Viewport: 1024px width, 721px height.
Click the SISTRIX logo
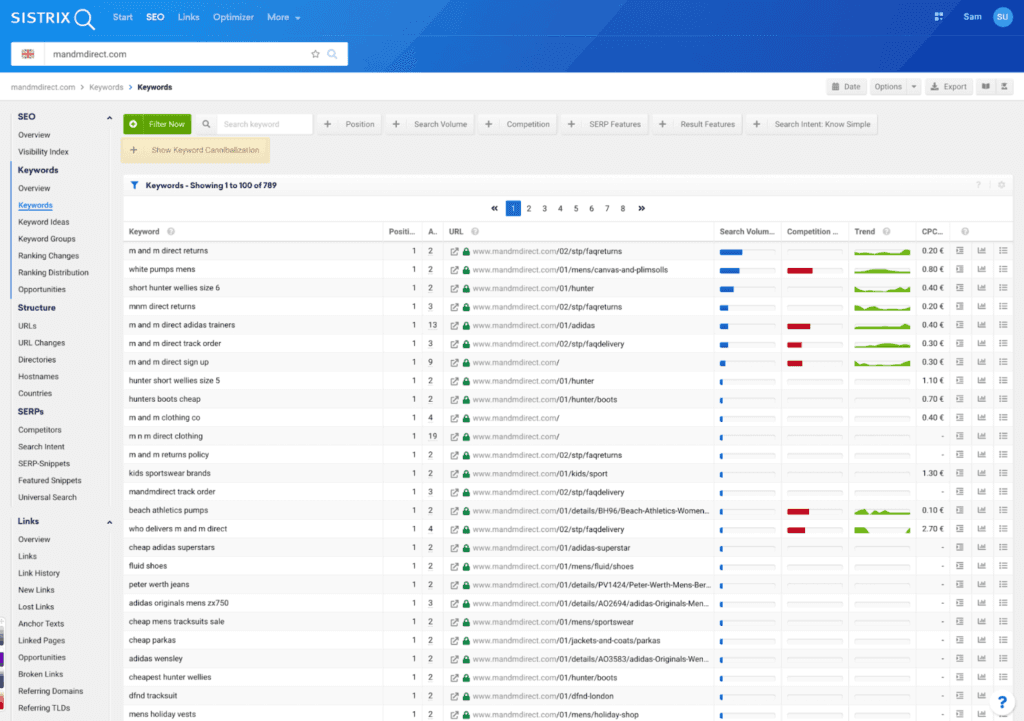tap(52, 18)
